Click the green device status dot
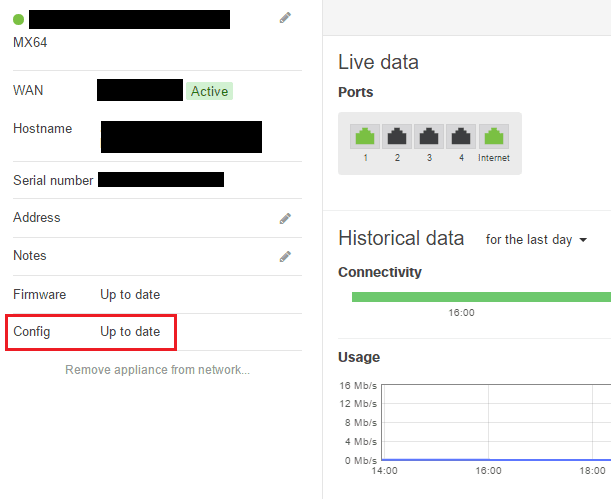Viewport: 611px width, 499px height. click(19, 19)
